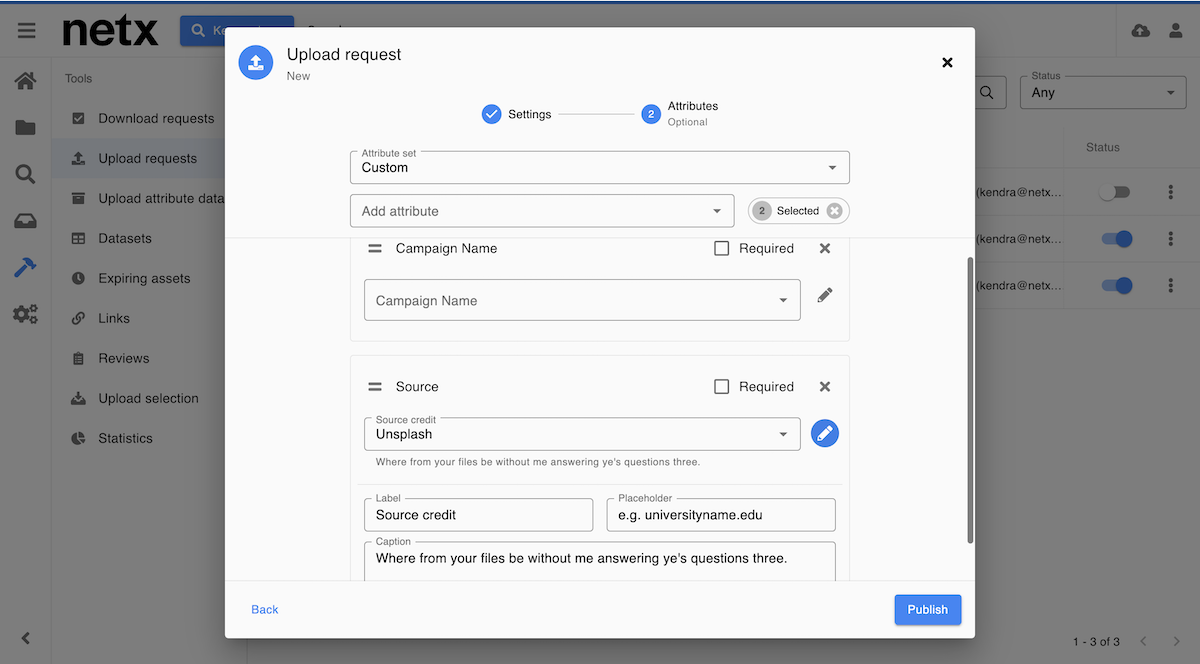Open the Add attribute dropdown
The height and width of the screenshot is (664, 1200).
542,211
